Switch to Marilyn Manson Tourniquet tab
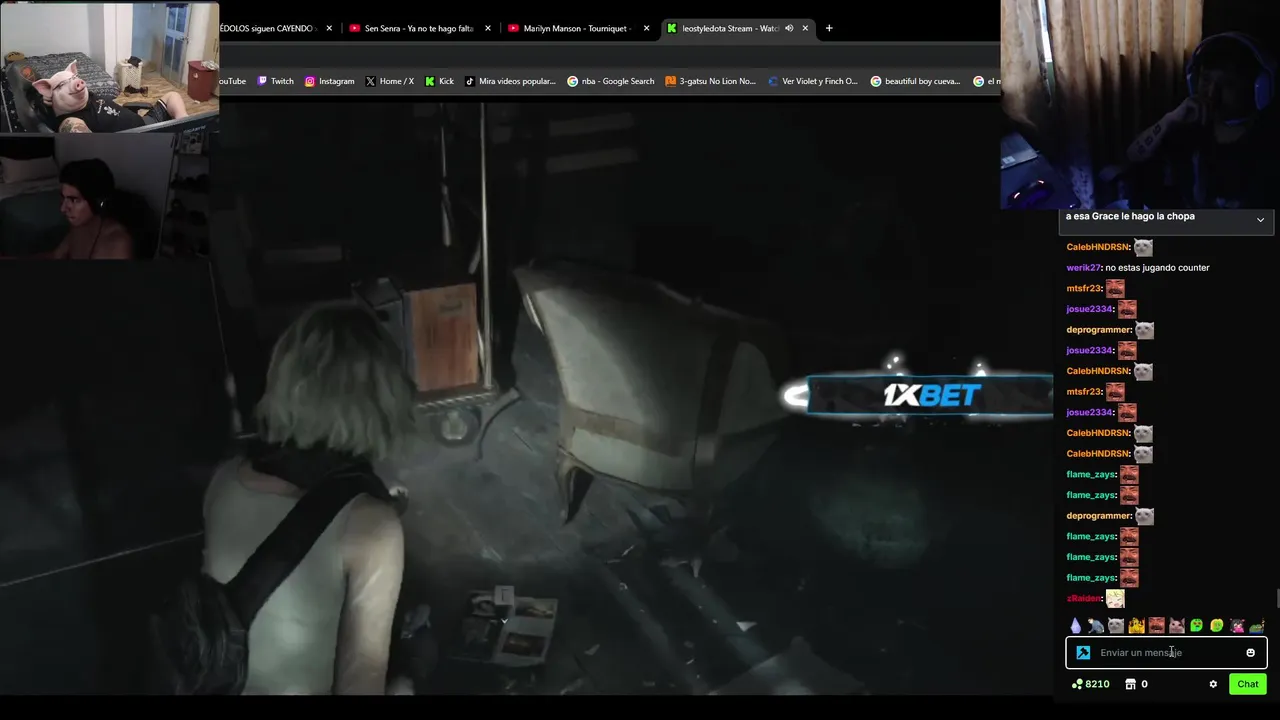The image size is (1280, 720). point(579,28)
